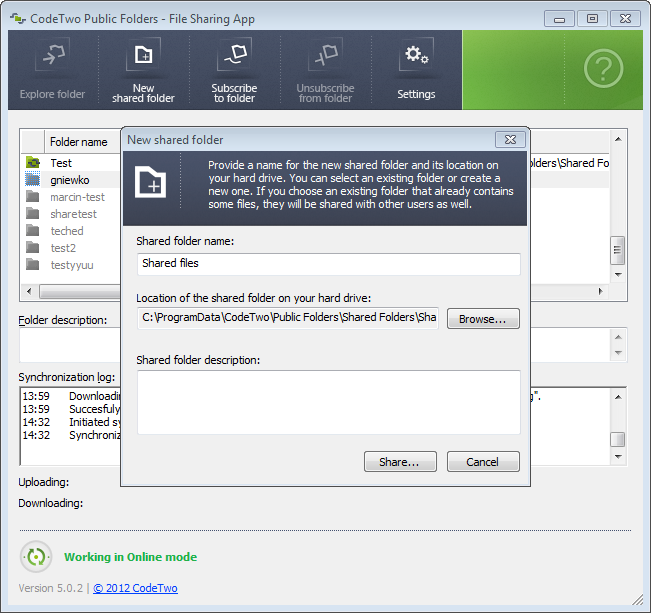Click folder list horizontal scrollbar right arrow
The height and width of the screenshot is (613, 651).
point(600,291)
